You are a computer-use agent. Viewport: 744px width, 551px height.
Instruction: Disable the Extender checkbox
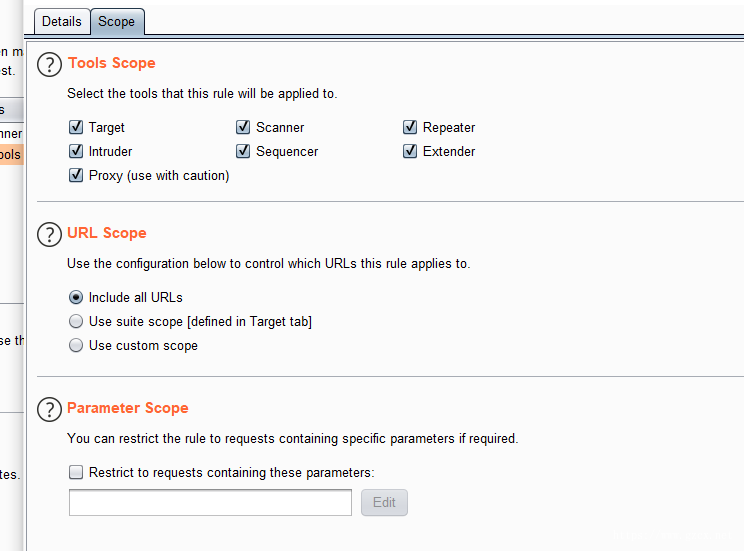click(410, 151)
